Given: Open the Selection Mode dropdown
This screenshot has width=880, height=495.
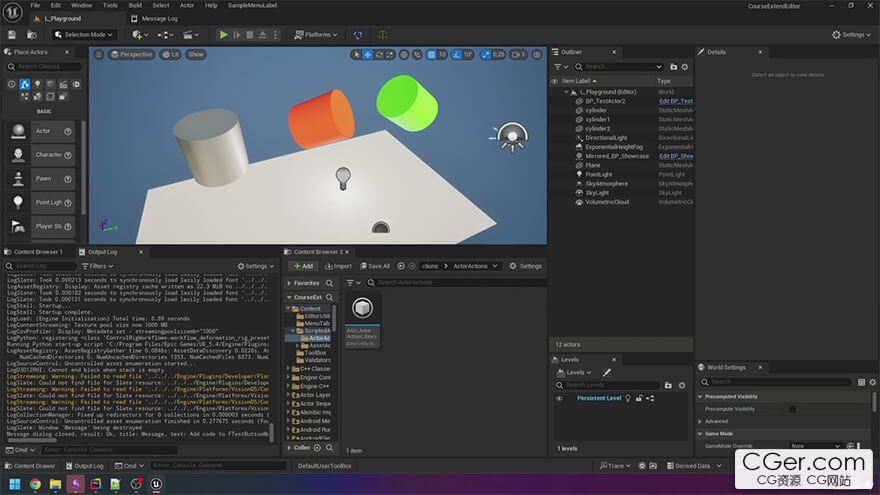Looking at the screenshot, I should point(83,35).
